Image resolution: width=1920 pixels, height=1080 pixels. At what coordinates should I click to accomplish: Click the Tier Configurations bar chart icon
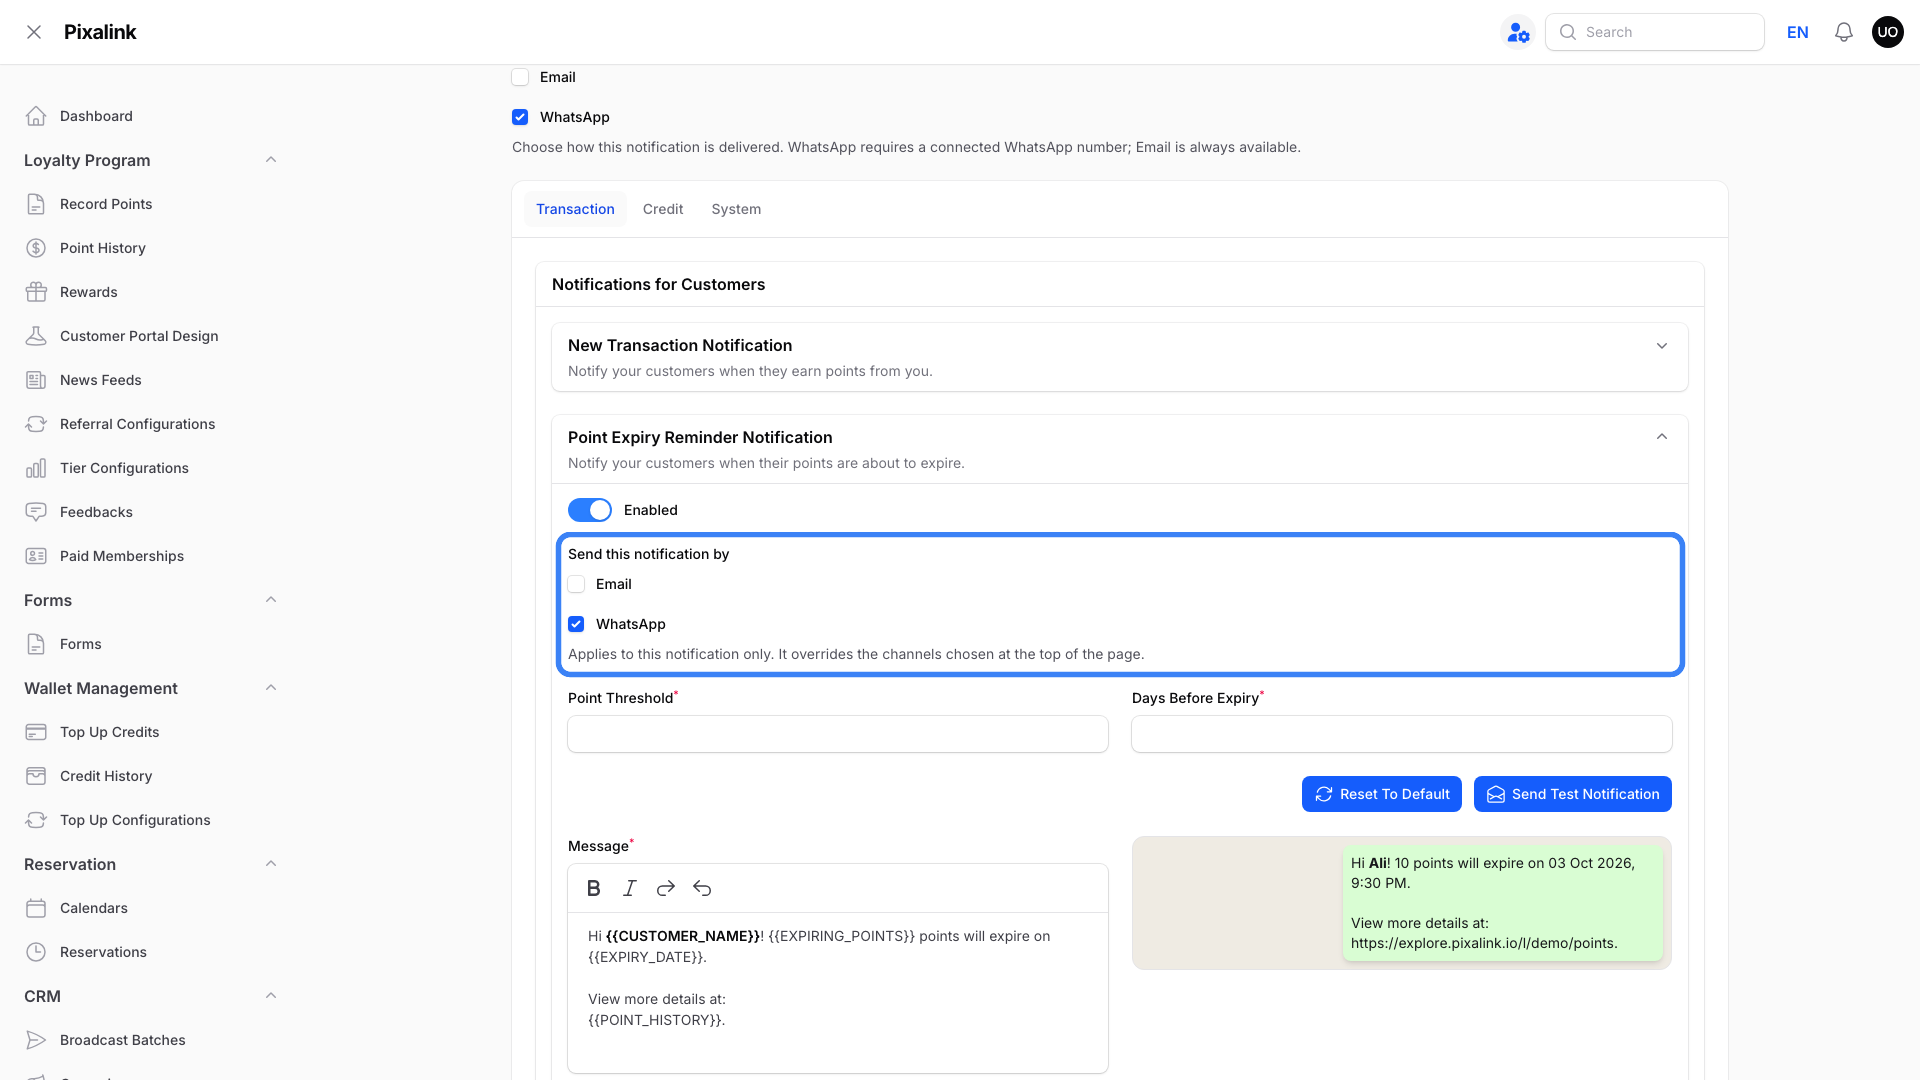tap(36, 468)
